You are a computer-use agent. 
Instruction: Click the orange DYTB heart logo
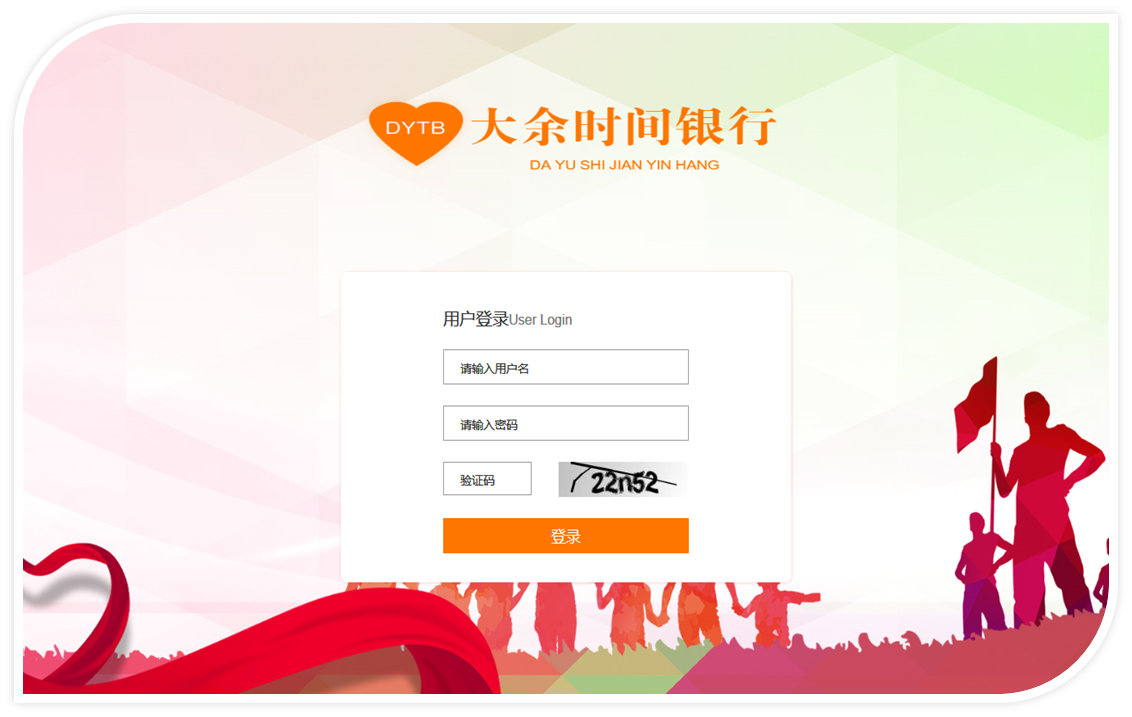coord(415,133)
